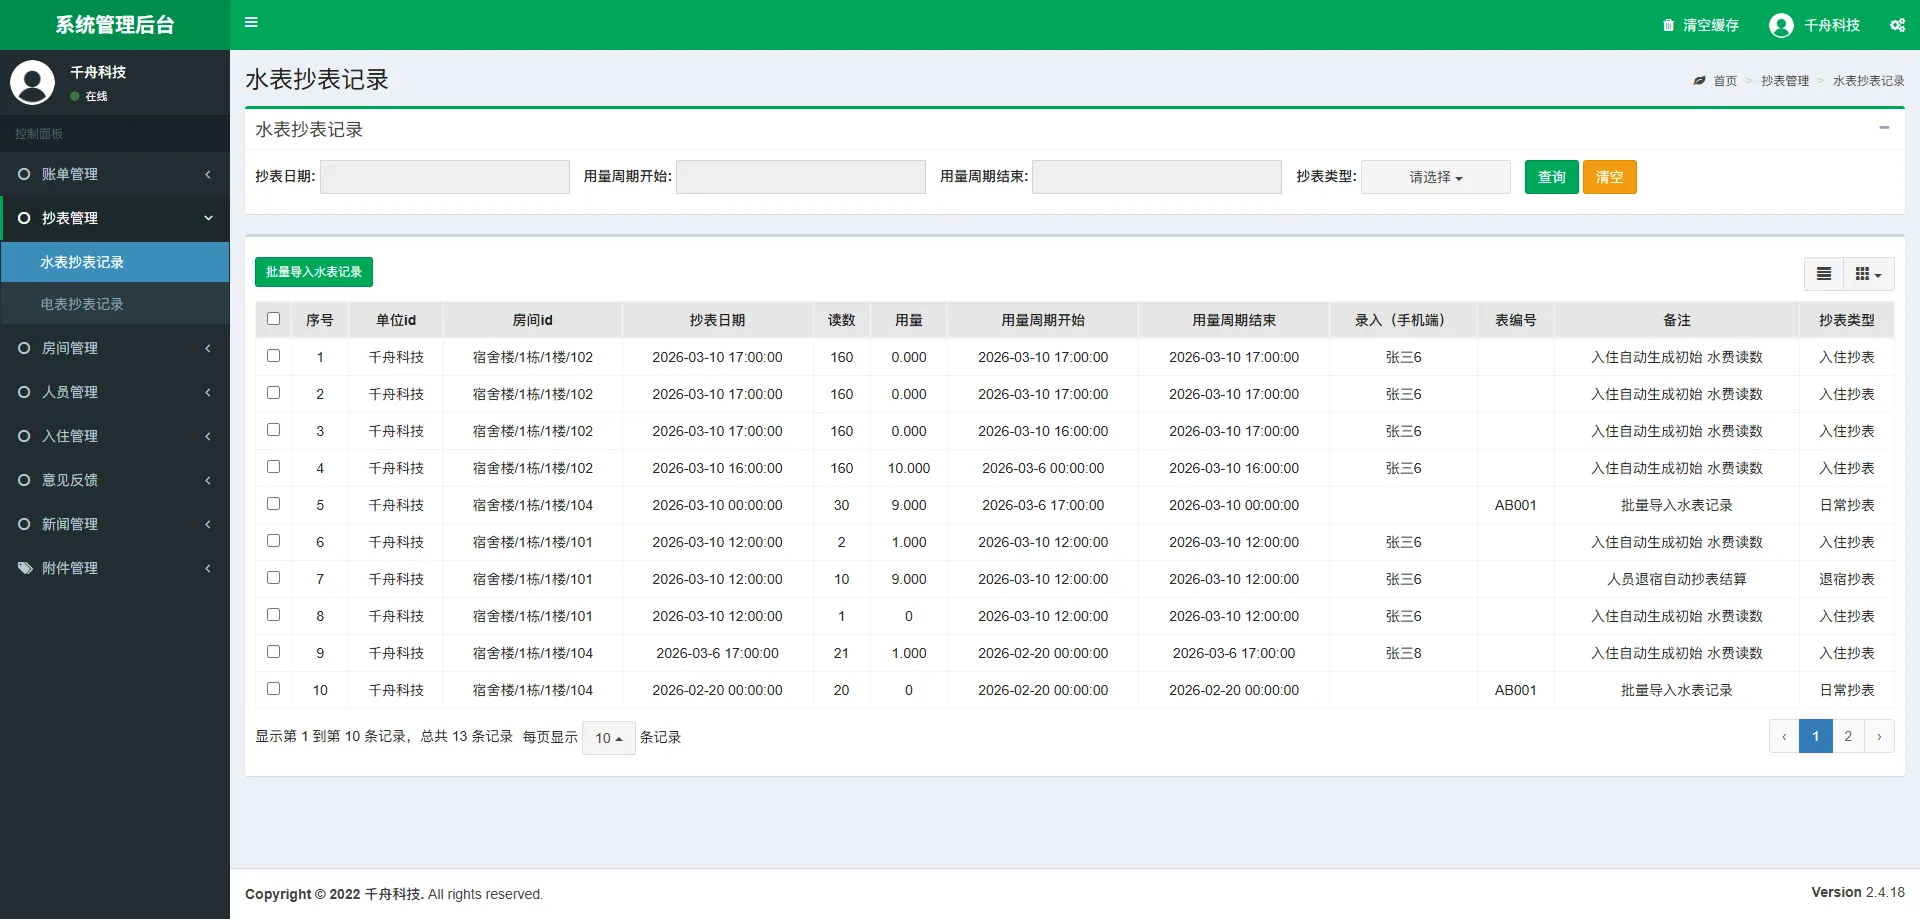1920x919 pixels.
Task: Go to page 2 in pagination
Action: point(1848,736)
